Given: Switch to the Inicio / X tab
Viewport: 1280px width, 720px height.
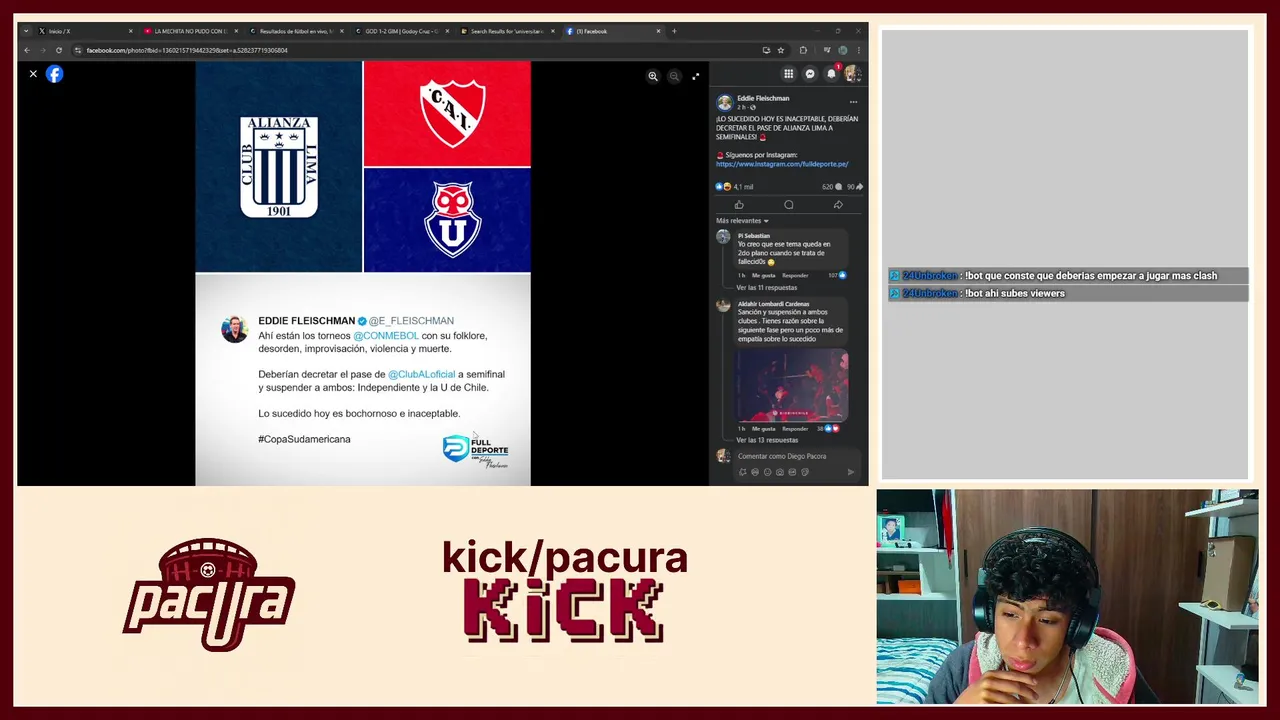Looking at the screenshot, I should tap(85, 31).
